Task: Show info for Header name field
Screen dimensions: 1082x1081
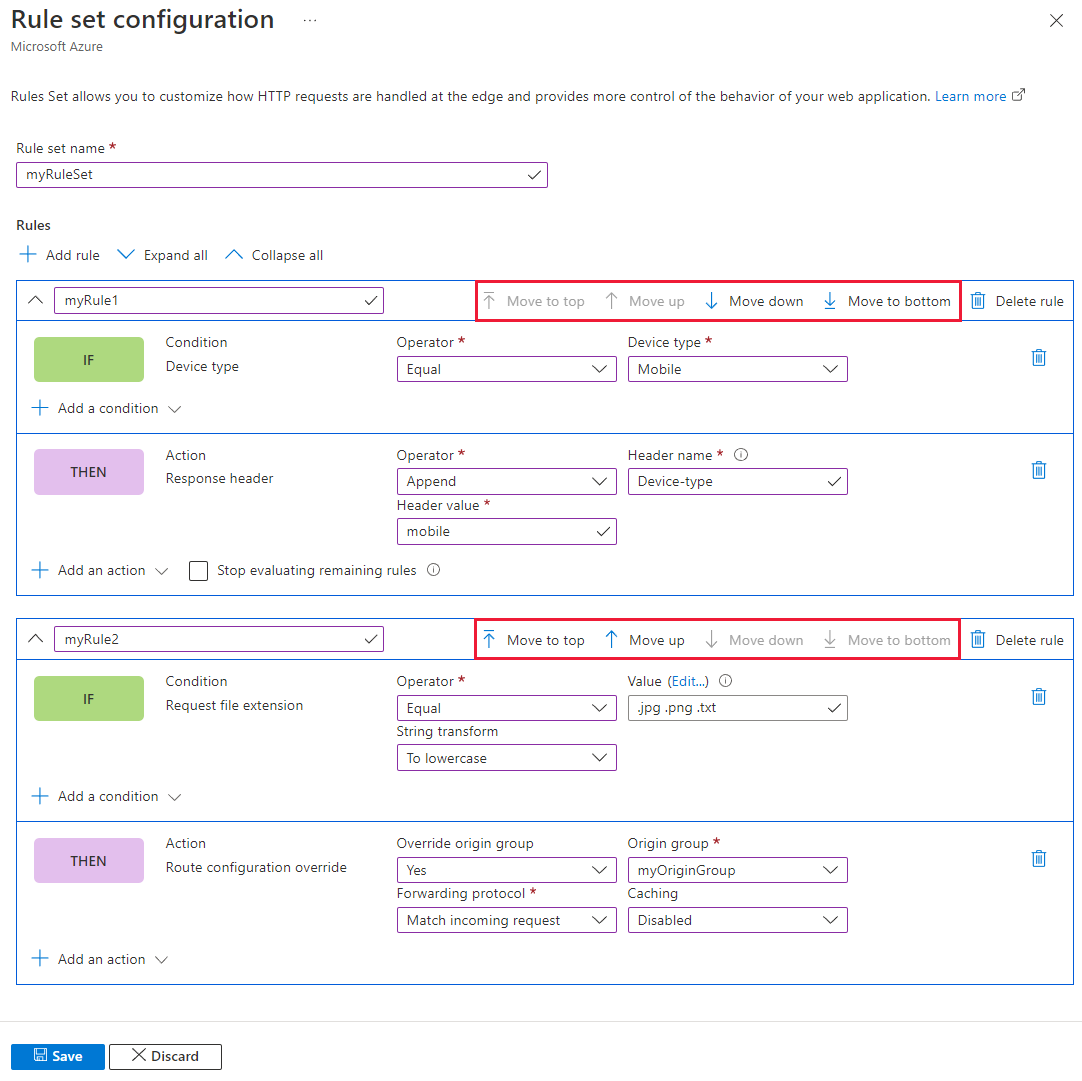Action: [x=741, y=455]
